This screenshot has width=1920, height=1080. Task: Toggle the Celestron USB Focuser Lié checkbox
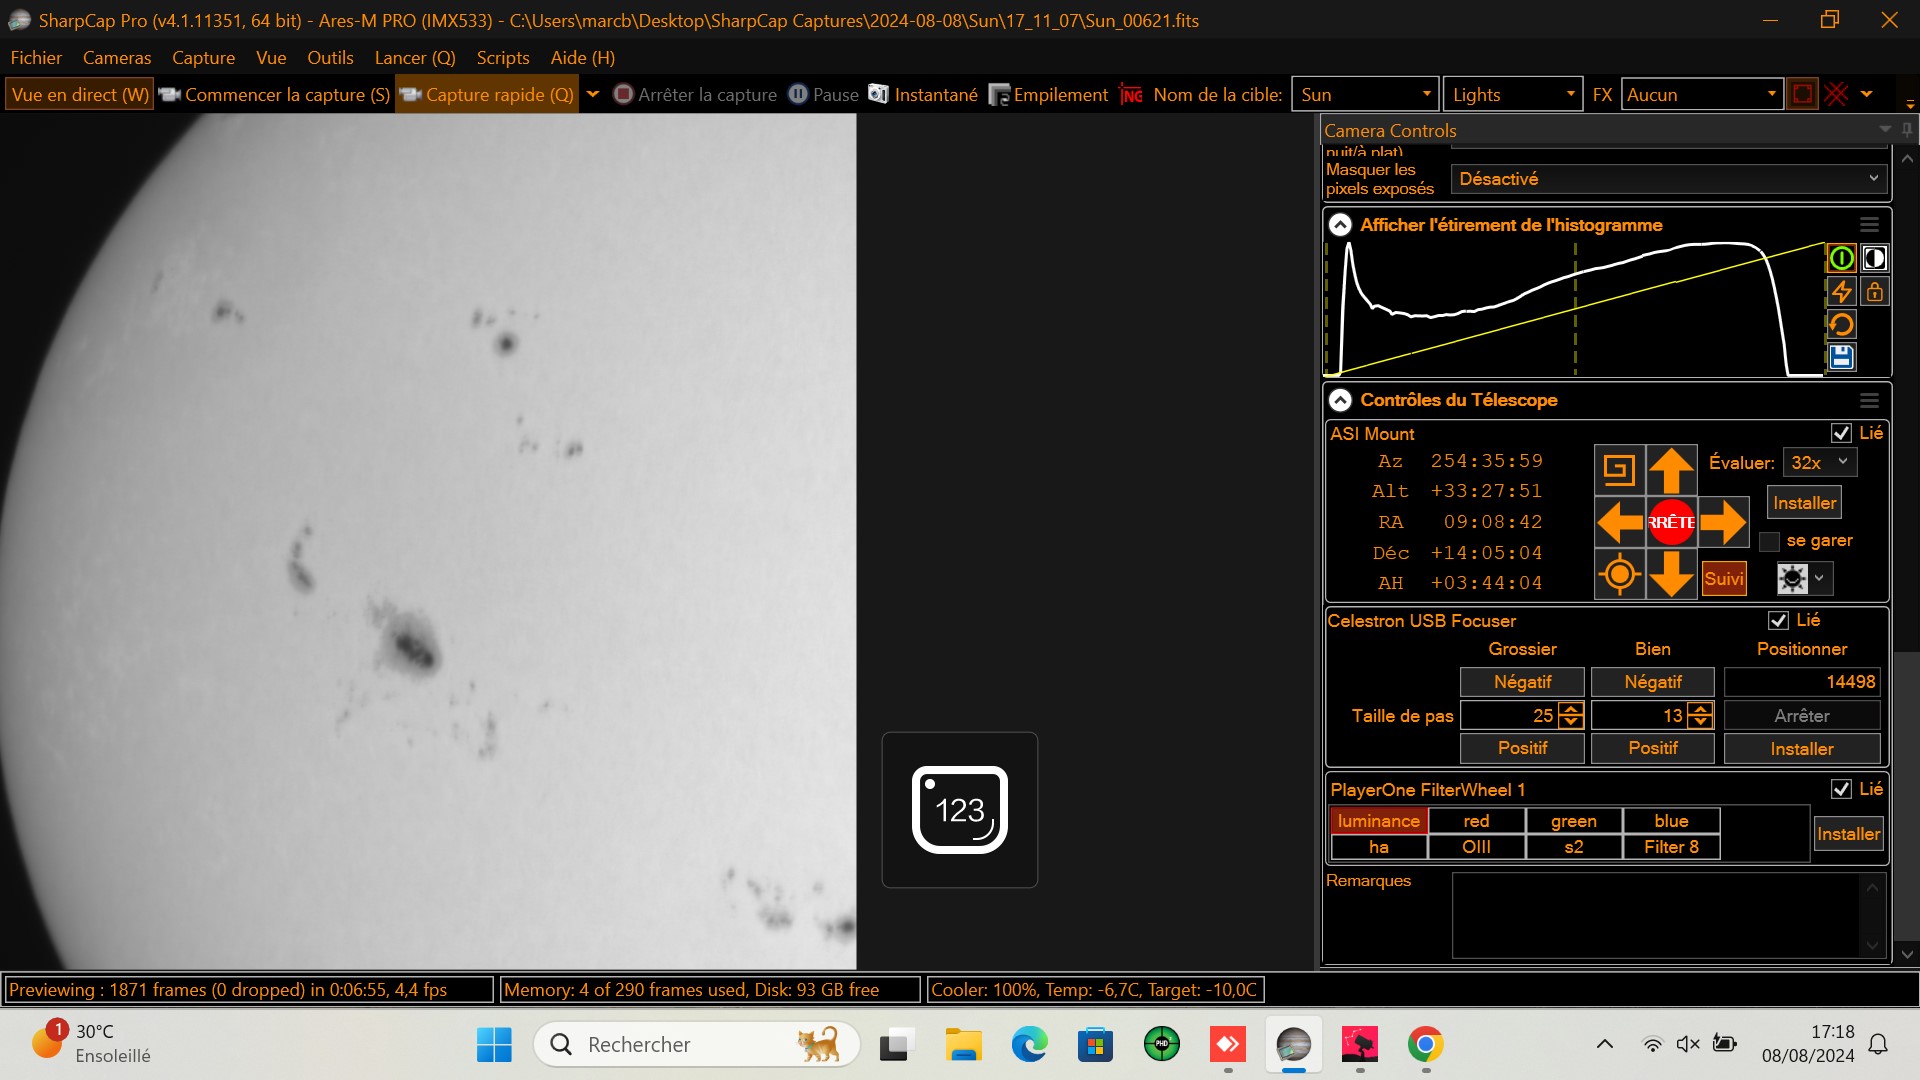[1778, 620]
